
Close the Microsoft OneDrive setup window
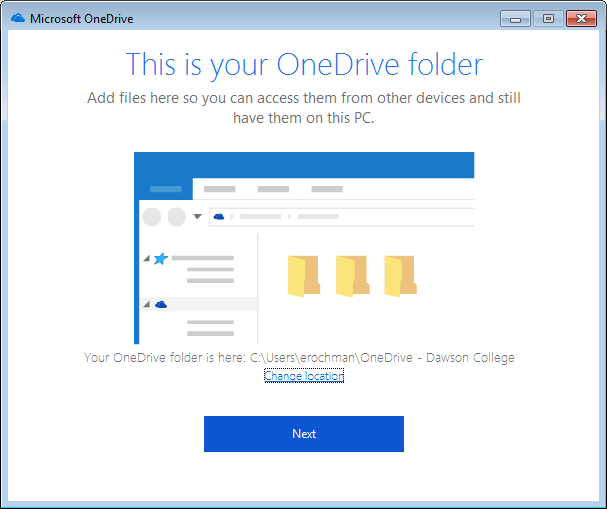coord(581,19)
